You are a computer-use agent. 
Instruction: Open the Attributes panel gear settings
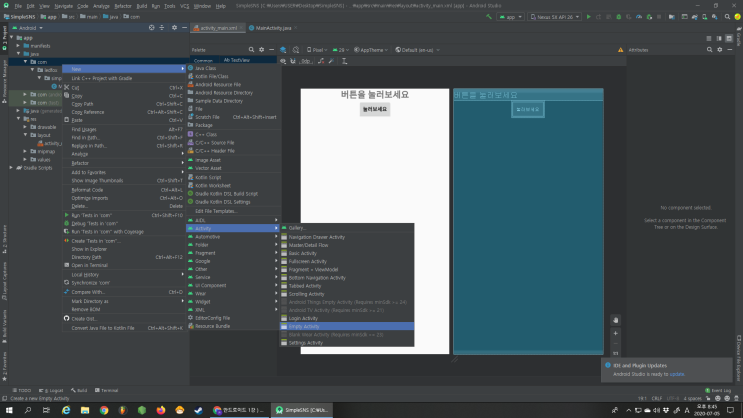click(720, 50)
